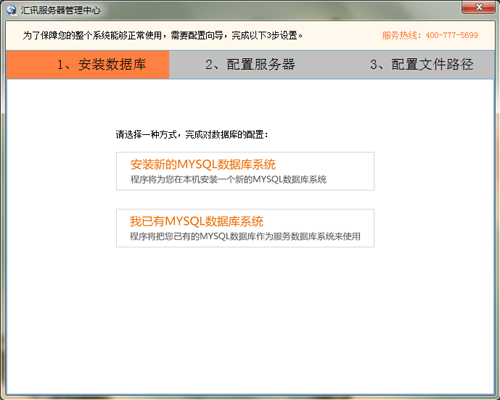The width and height of the screenshot is (500, 400).
Task: Click the orange heading 我已有MYSQL数据库系统
Action: 197,221
